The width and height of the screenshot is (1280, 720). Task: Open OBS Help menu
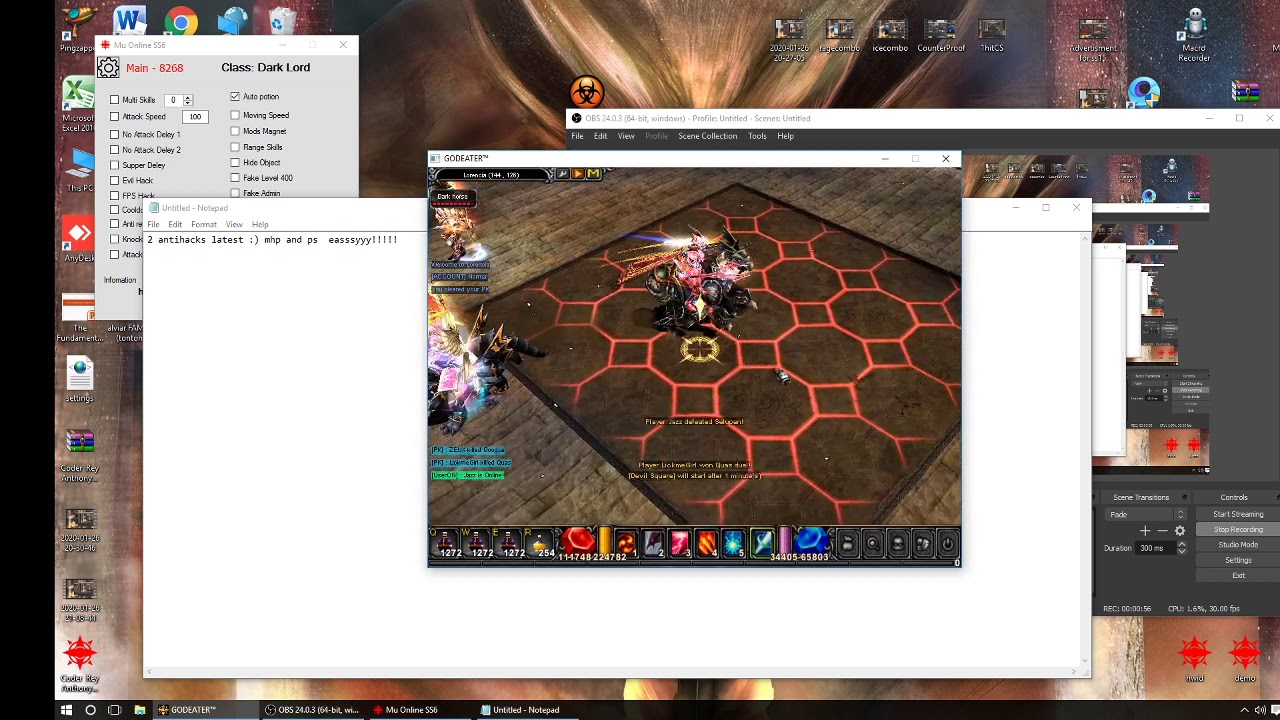pos(785,136)
